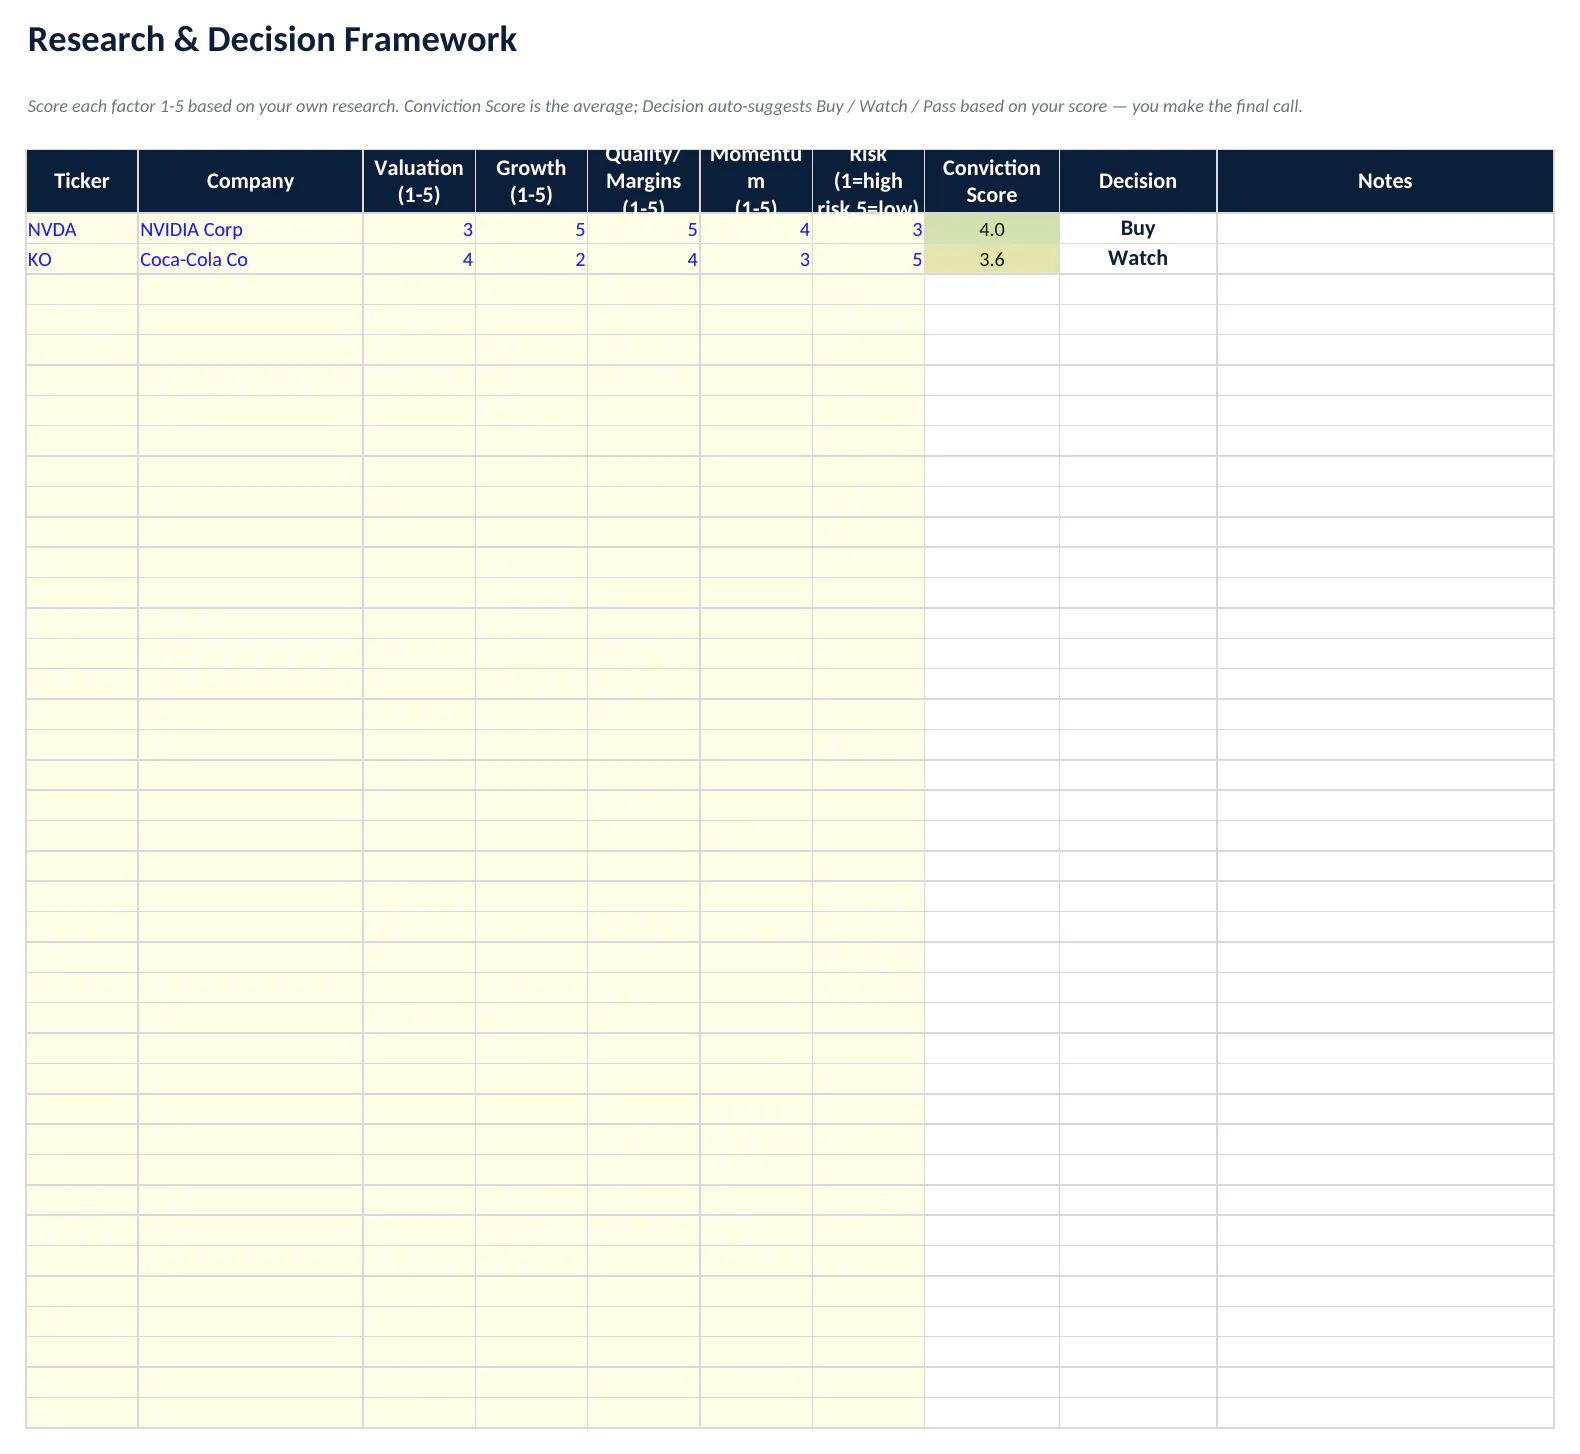The height and width of the screenshot is (1454, 1580).
Task: Click the Growth (1-5) header cell
Action: click(531, 181)
